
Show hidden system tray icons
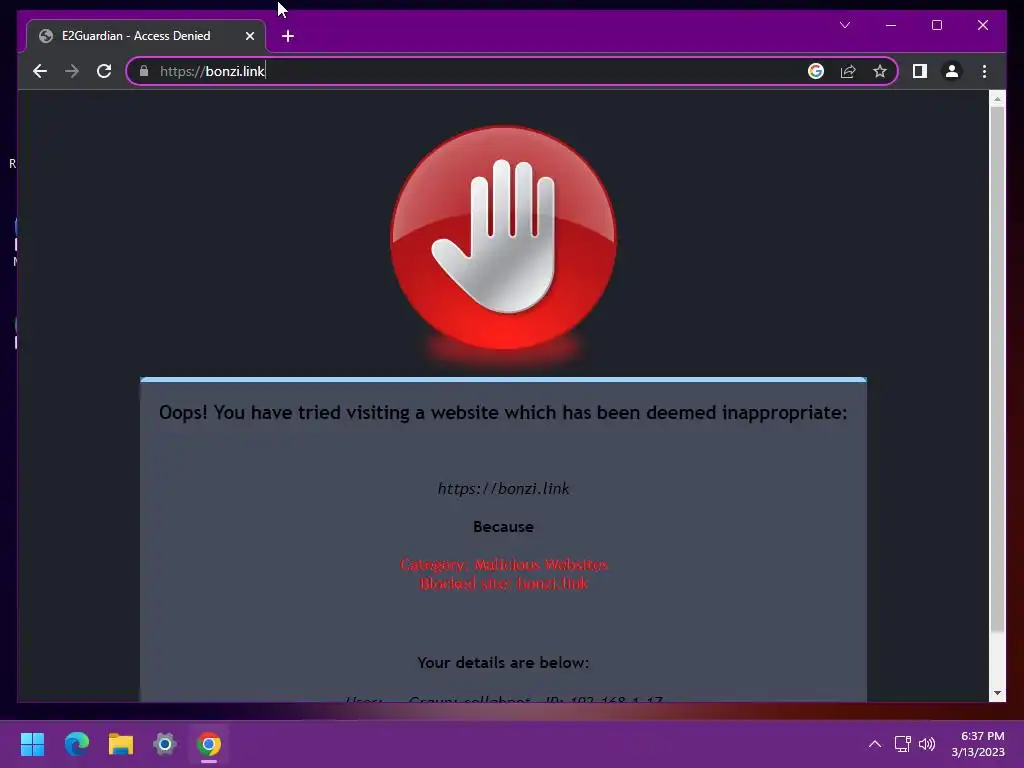tap(875, 744)
